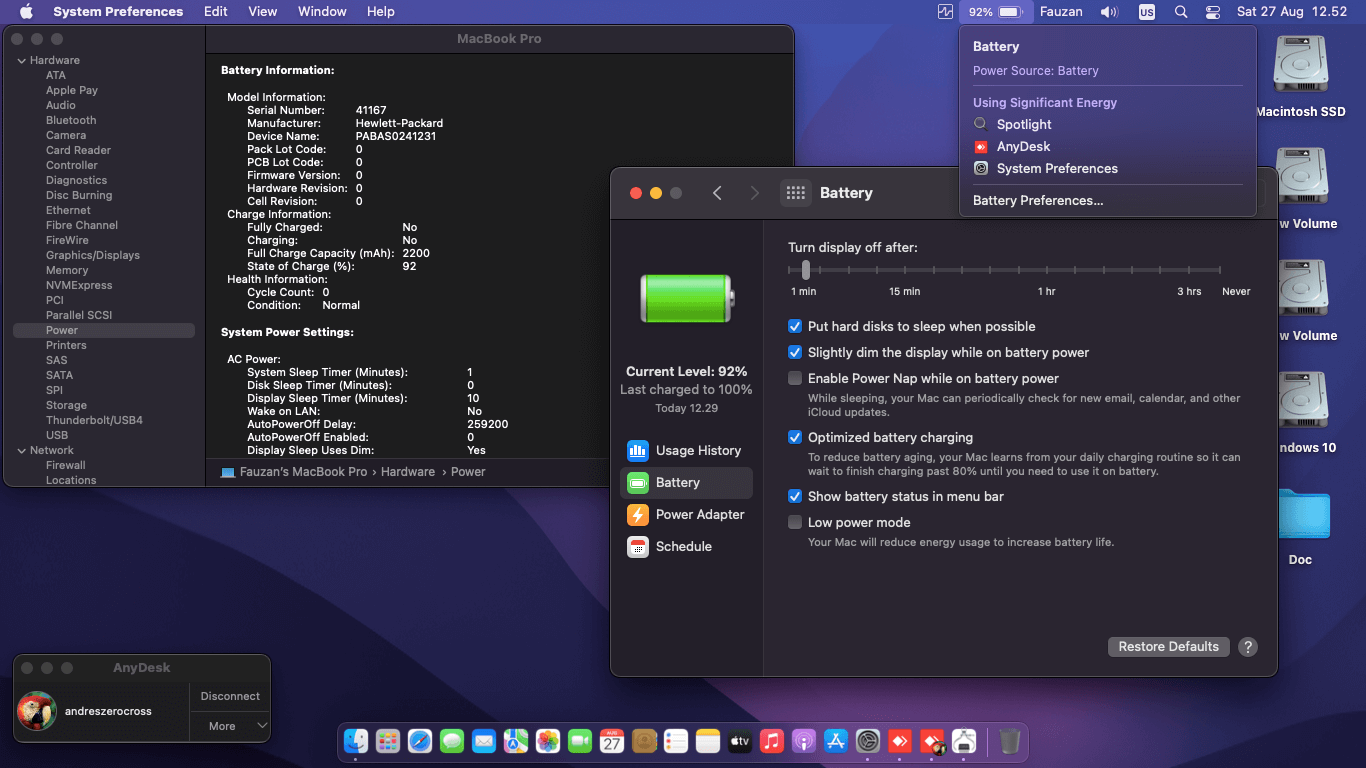Click the andreszerocross avatar in AnyDesk
The width and height of the screenshot is (1366, 768).
point(36,711)
